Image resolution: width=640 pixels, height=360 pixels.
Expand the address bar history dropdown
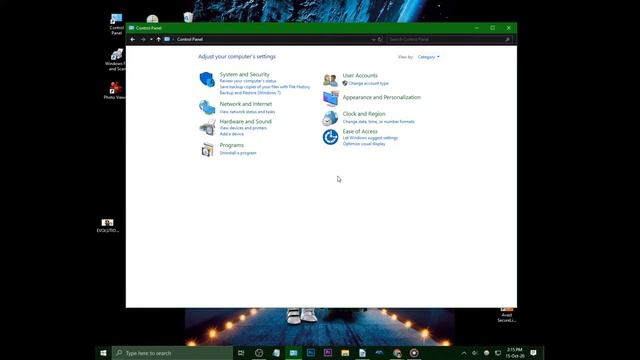(373, 39)
